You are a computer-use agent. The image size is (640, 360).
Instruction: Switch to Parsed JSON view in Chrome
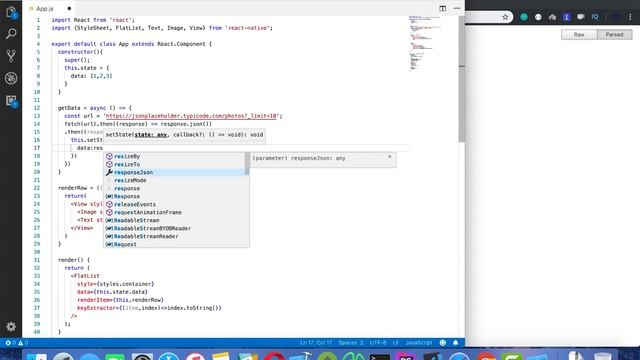[x=614, y=35]
